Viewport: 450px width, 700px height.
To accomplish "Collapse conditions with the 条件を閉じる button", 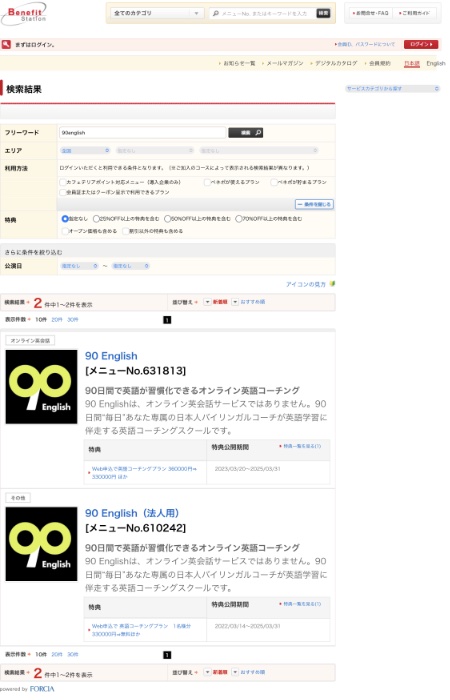I will (314, 204).
